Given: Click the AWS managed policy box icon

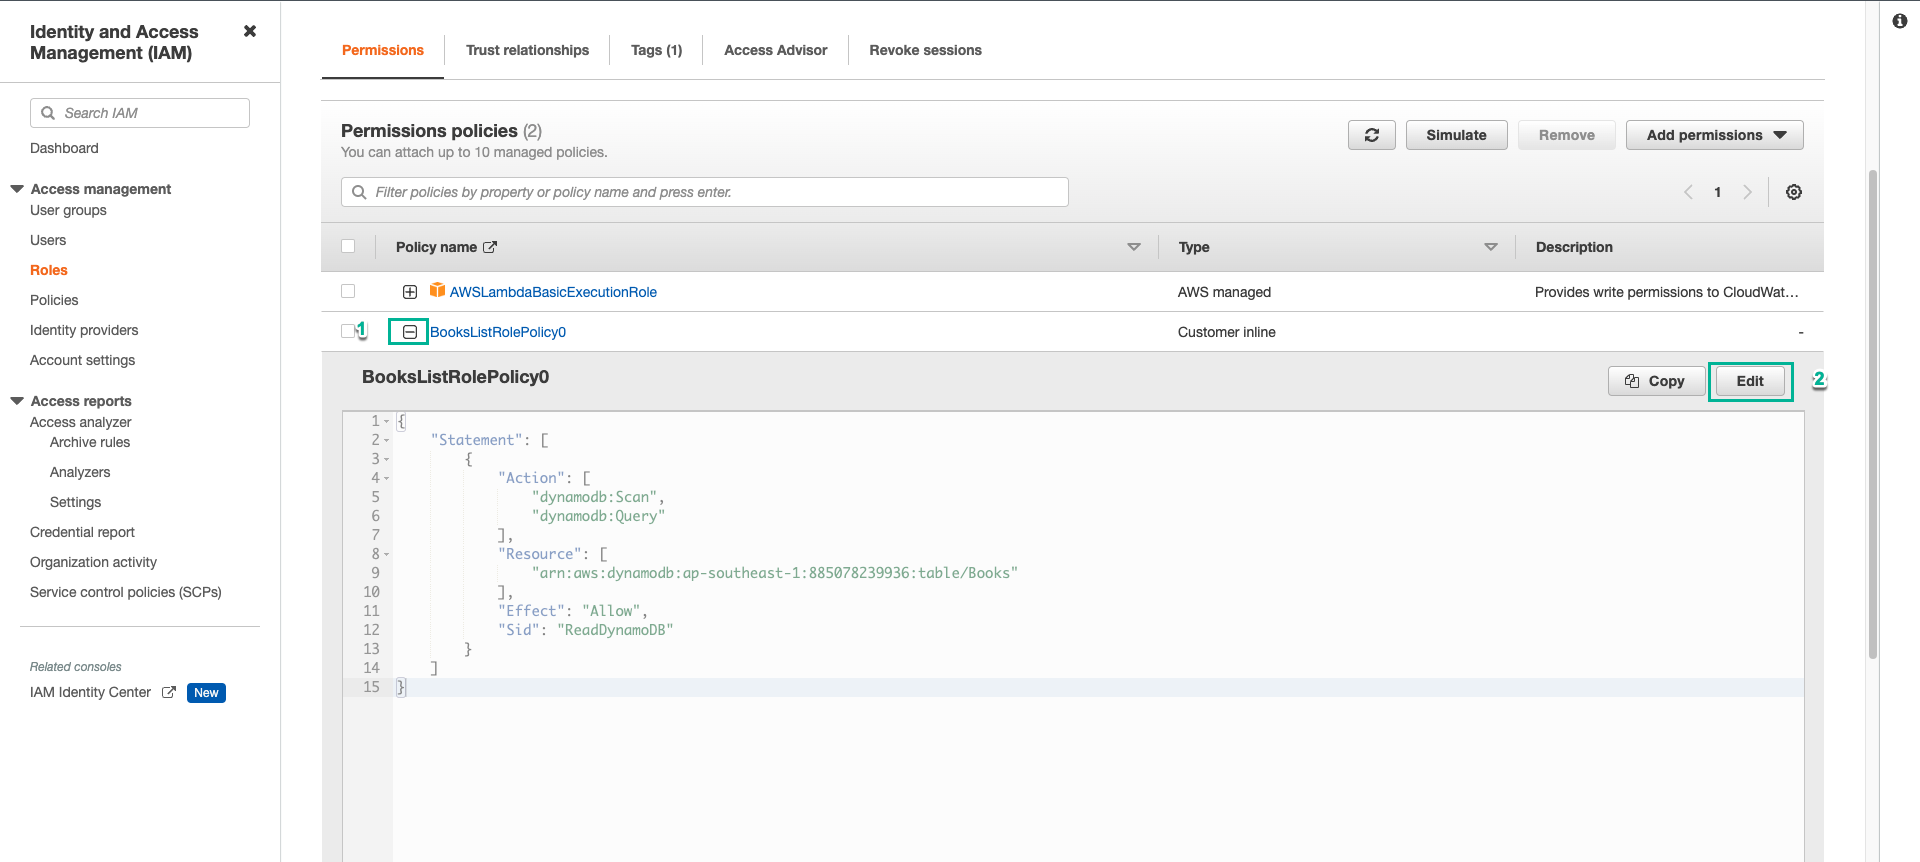Looking at the screenshot, I should [x=437, y=290].
